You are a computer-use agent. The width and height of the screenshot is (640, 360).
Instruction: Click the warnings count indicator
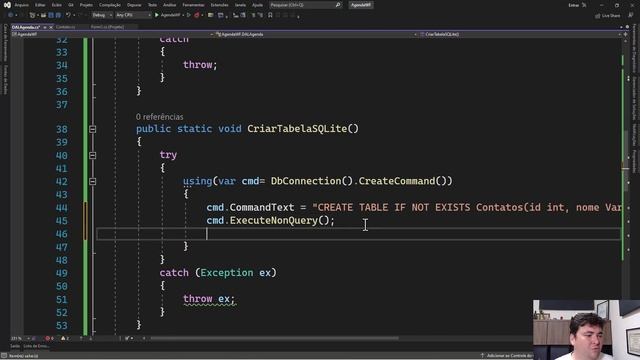64,338
